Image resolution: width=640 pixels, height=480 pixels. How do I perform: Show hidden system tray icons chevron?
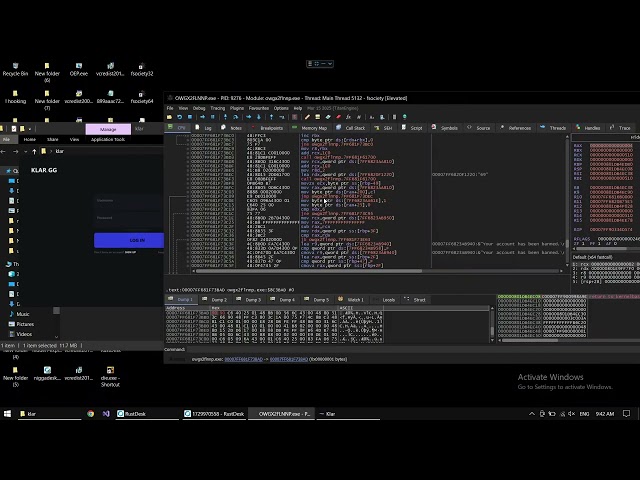click(531, 413)
